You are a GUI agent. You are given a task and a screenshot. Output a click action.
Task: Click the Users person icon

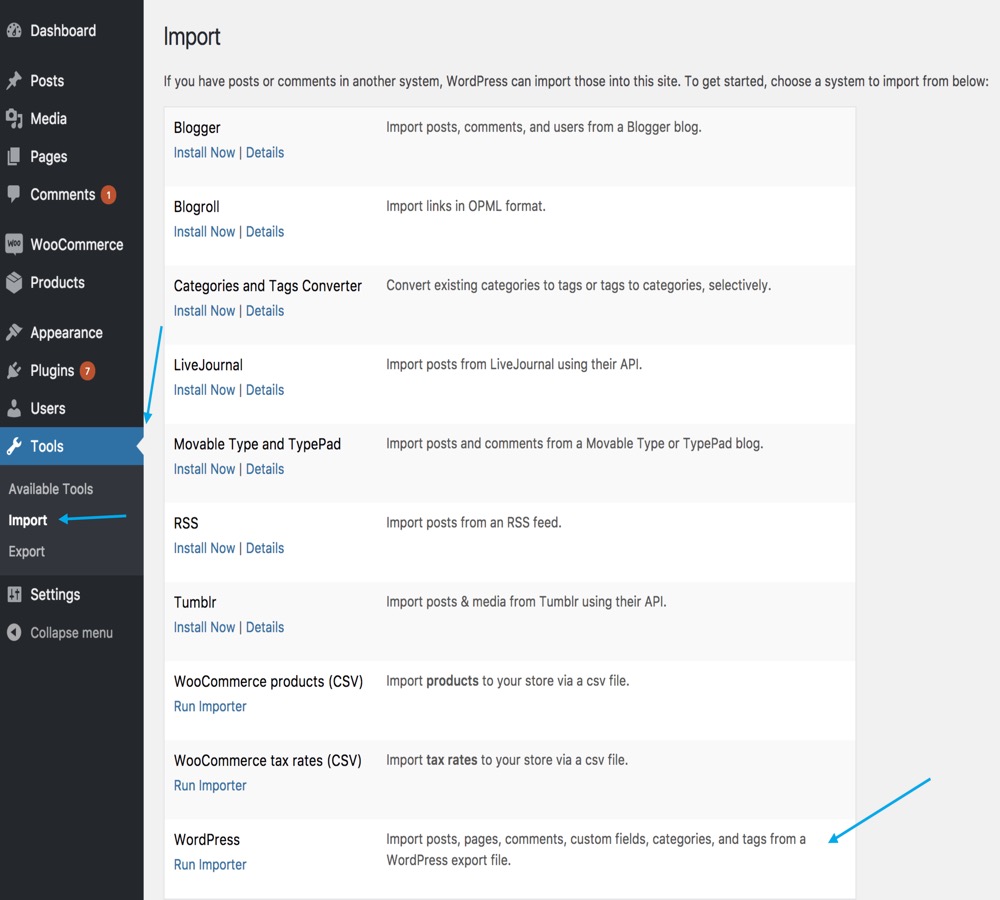(x=14, y=408)
